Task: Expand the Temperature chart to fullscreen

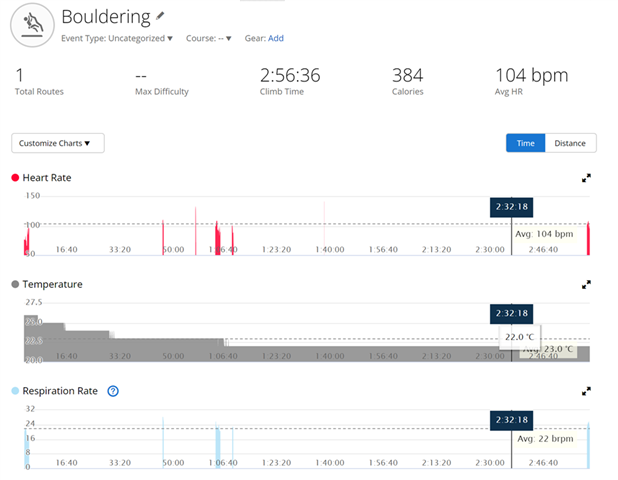Action: coord(587,285)
